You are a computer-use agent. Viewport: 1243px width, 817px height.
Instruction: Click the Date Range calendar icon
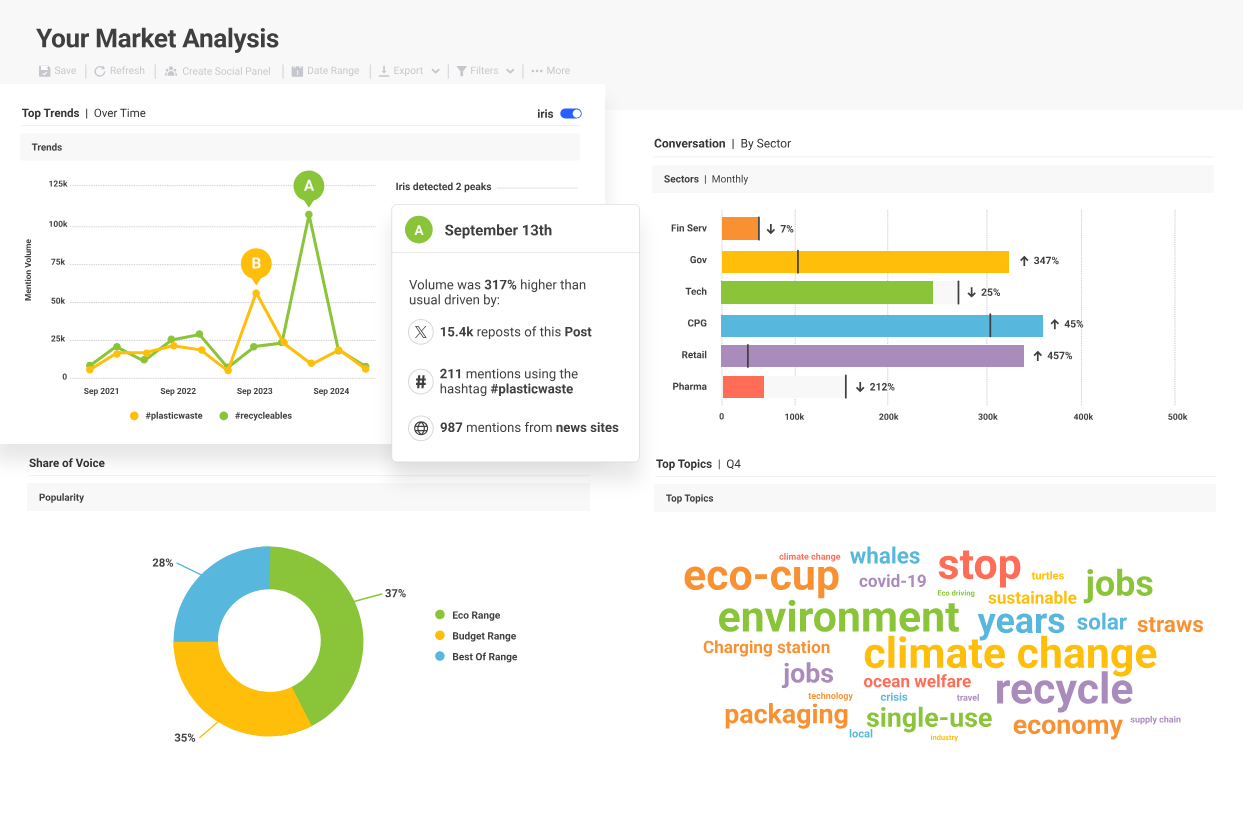pos(297,71)
